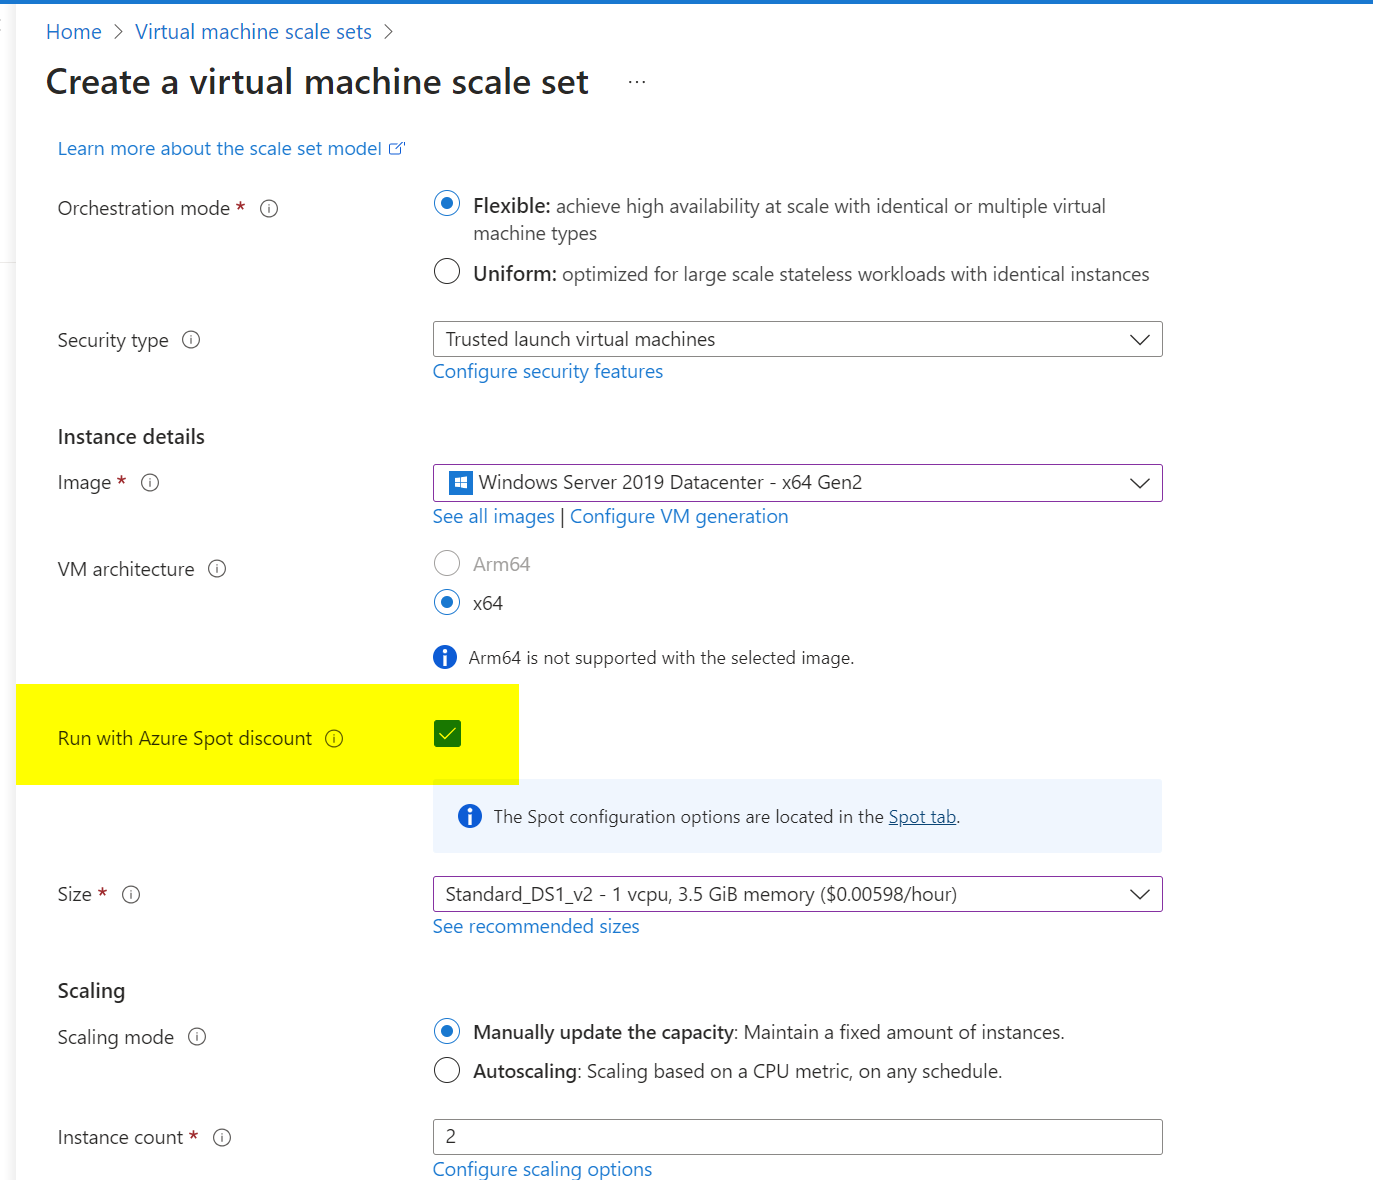1373x1180 pixels.
Task: Open Learn more about the scale set model
Action: [220, 149]
